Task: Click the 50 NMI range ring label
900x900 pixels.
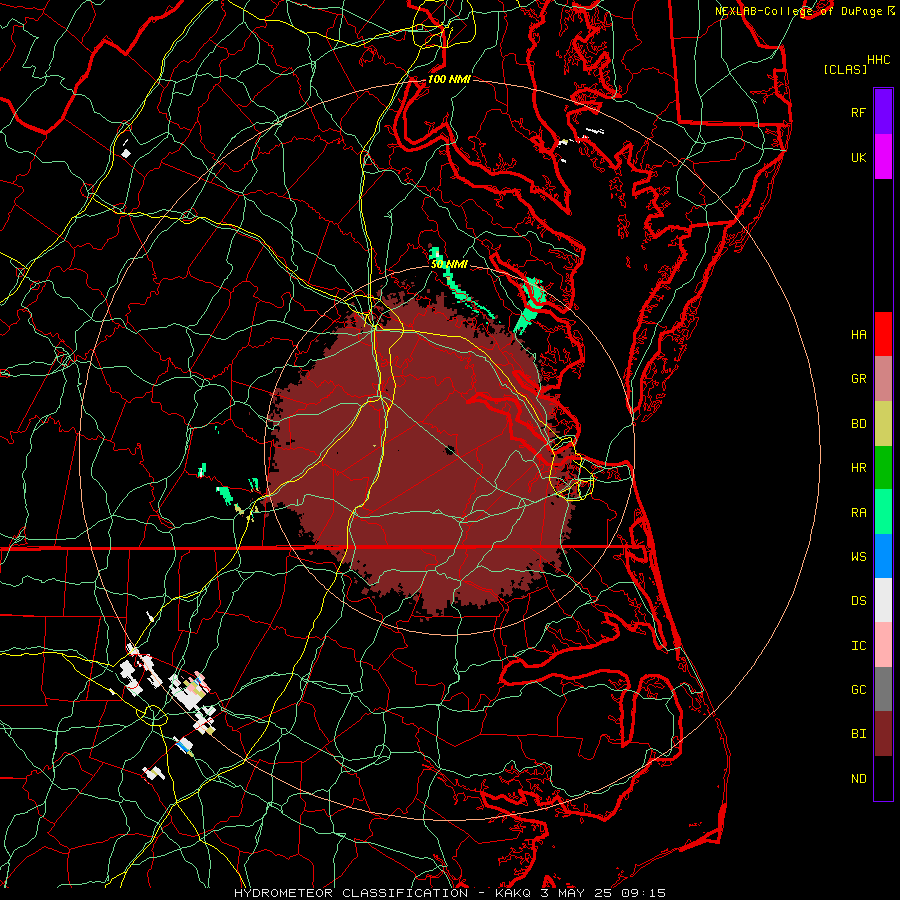Action: pos(449,264)
